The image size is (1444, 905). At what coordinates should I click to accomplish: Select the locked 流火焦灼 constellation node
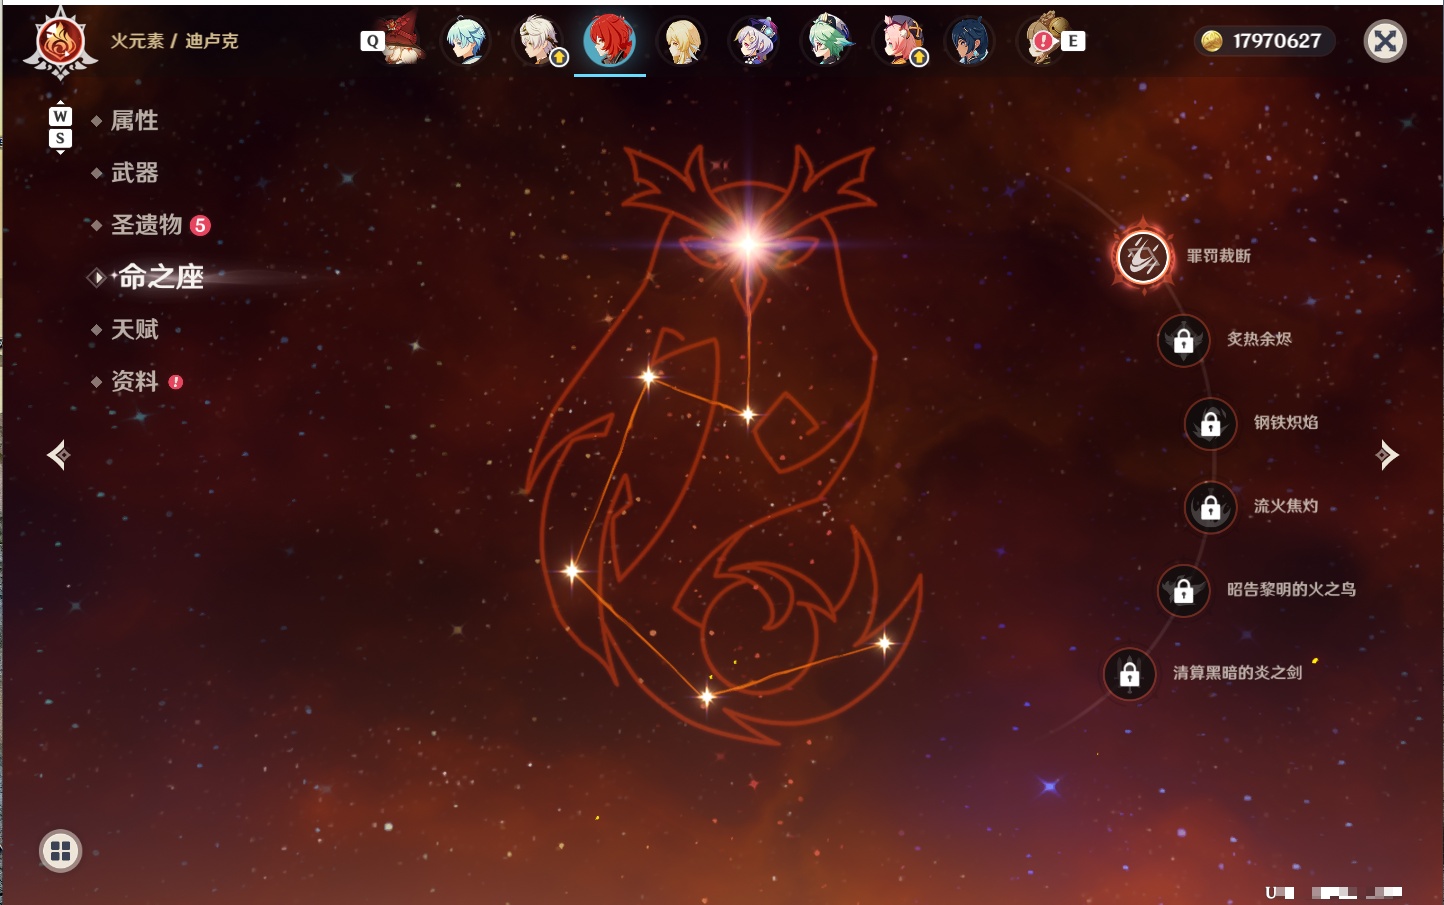1210,507
